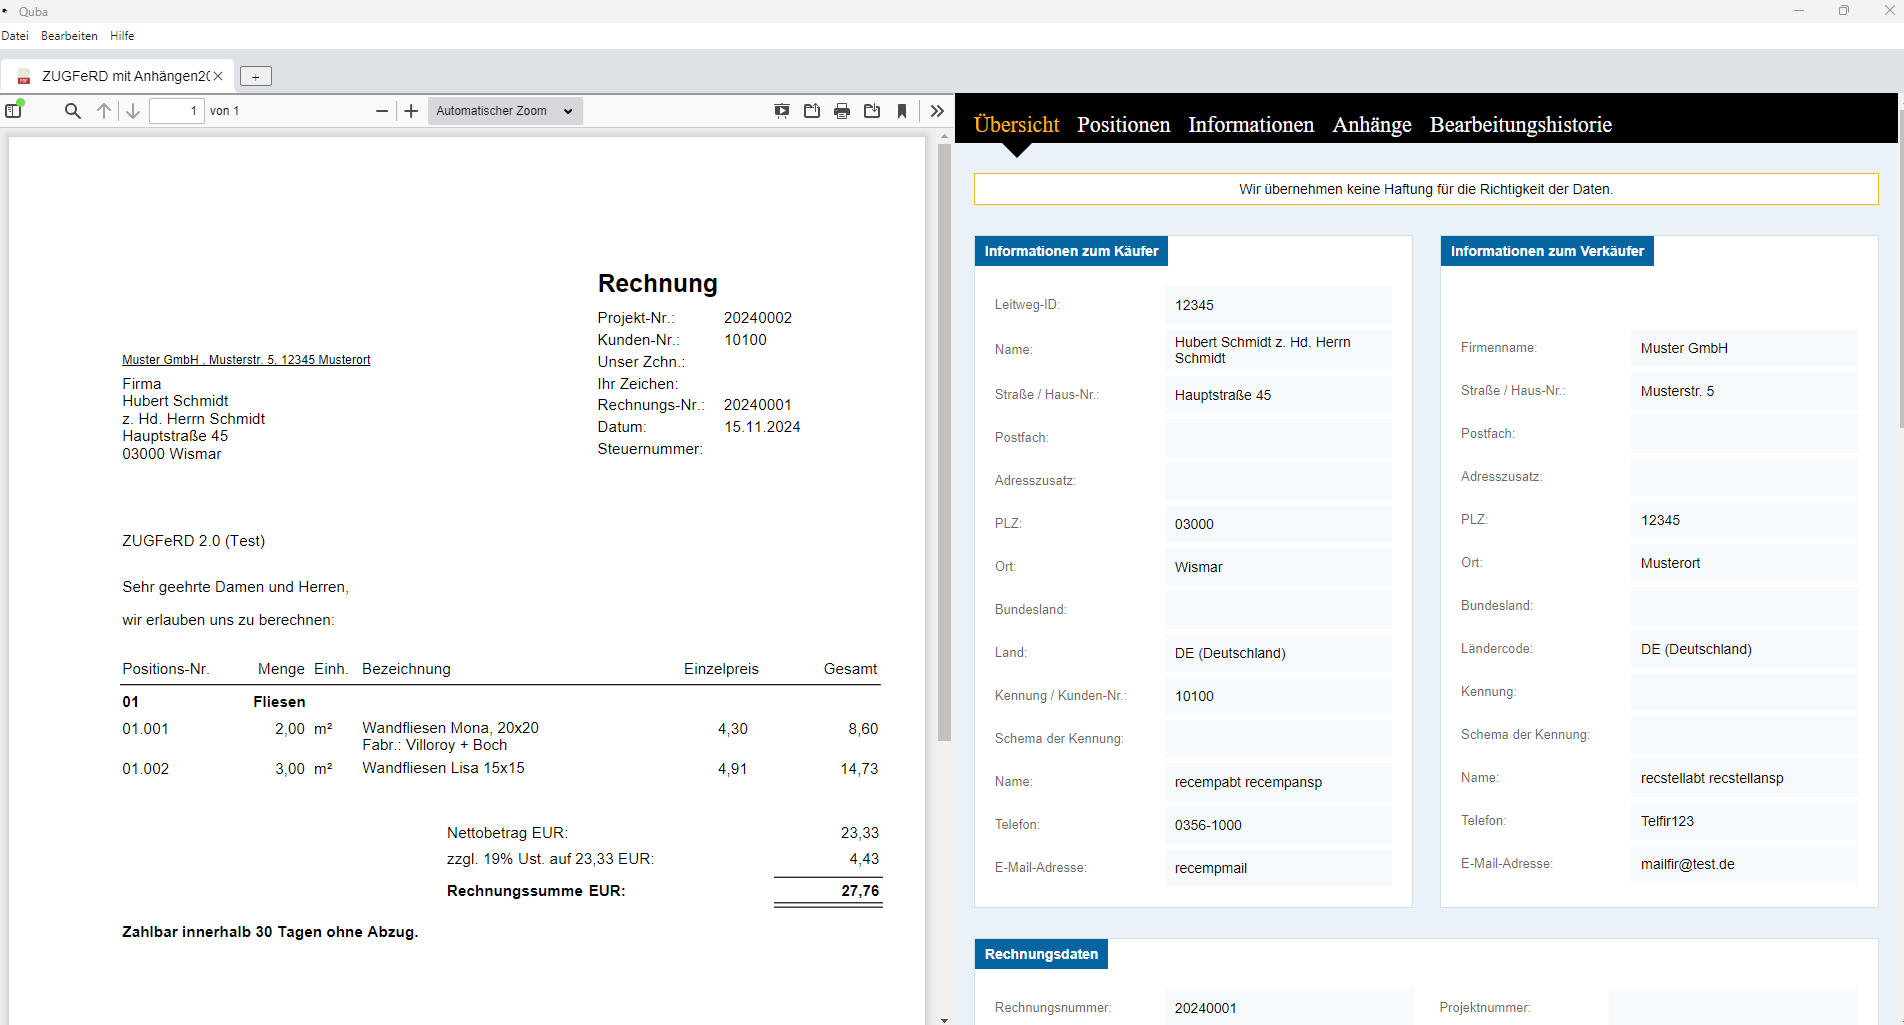Zoom in with the plus icon
The width and height of the screenshot is (1904, 1025).
click(x=411, y=111)
